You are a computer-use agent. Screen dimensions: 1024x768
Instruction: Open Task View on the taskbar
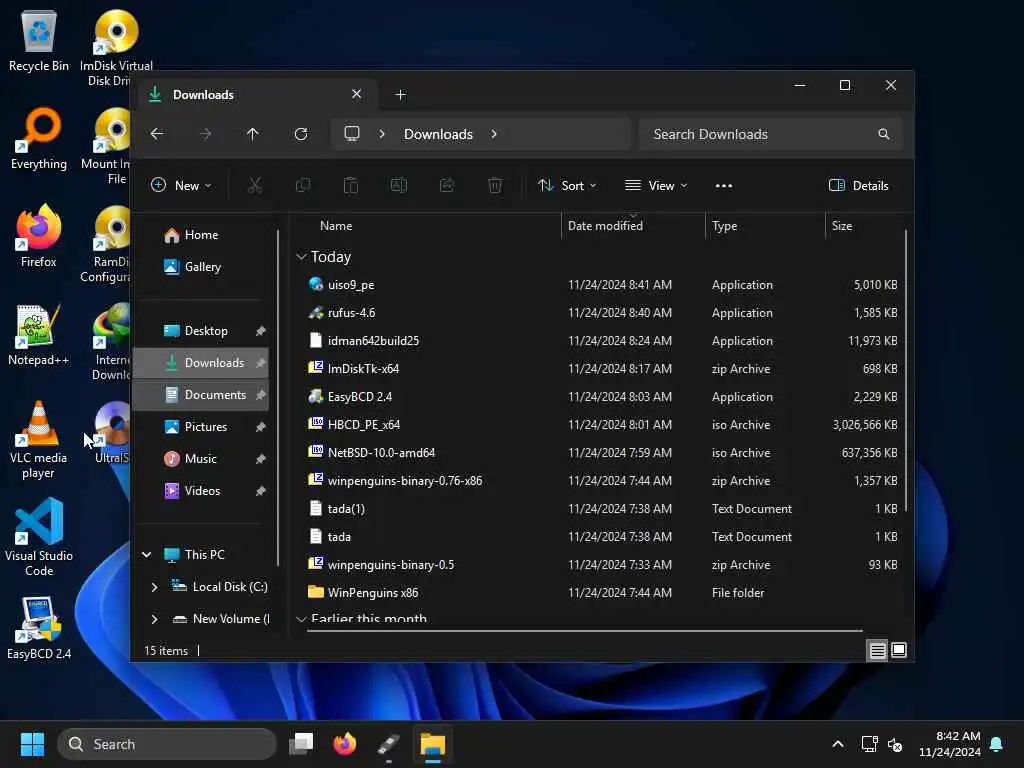point(301,744)
